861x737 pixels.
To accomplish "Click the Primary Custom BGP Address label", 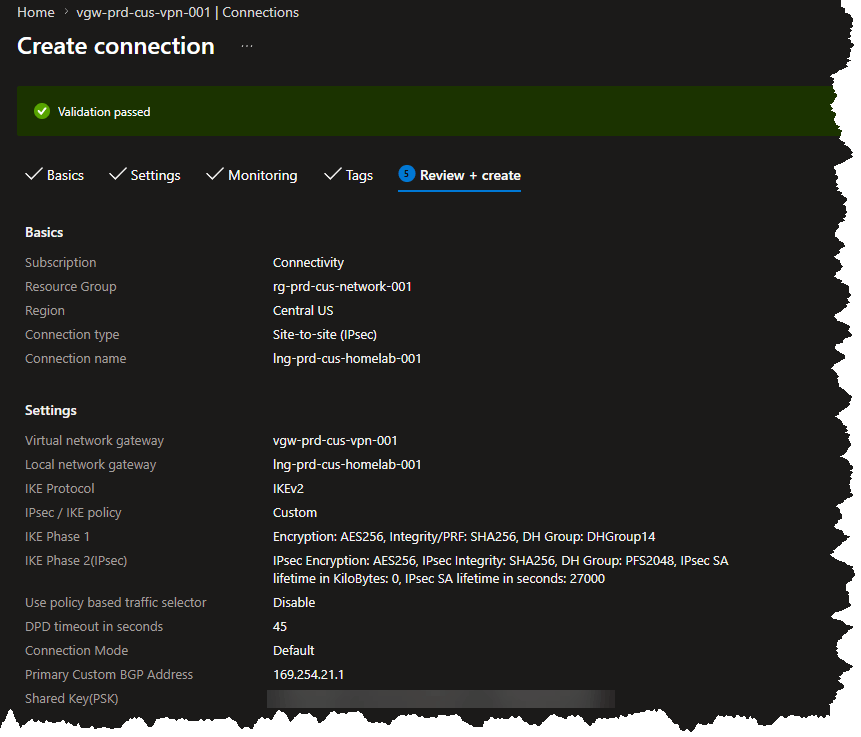I will (x=109, y=674).
